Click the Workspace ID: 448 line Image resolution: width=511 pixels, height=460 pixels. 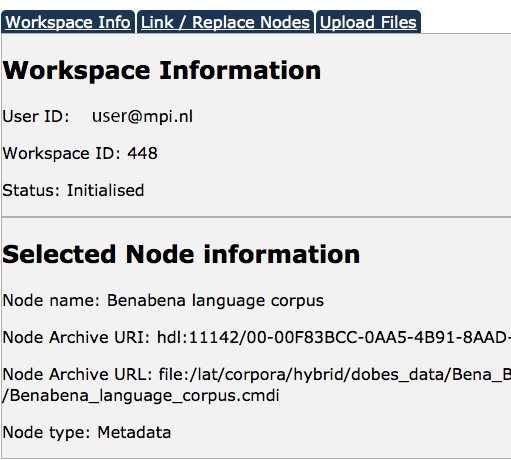(x=80, y=153)
